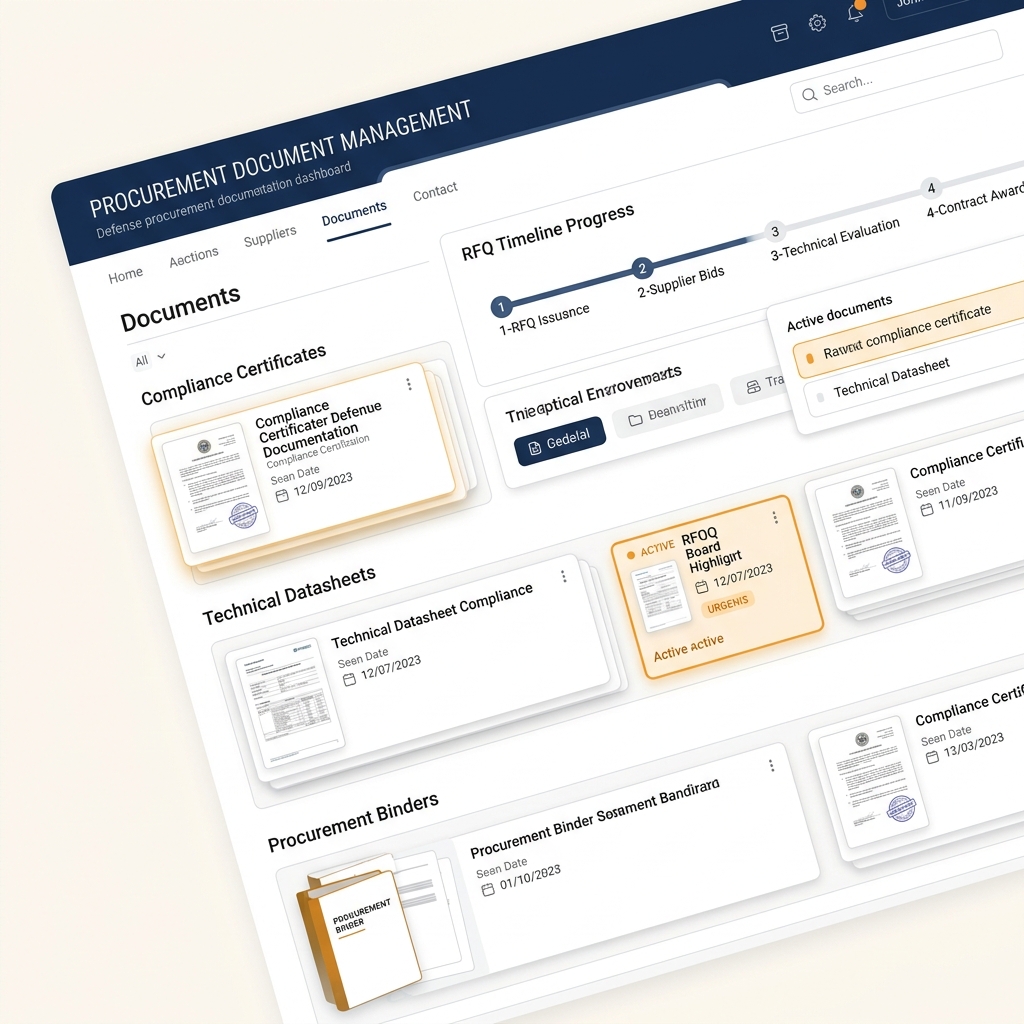
Task: Click the partially visible Tra button
Action: (761, 383)
